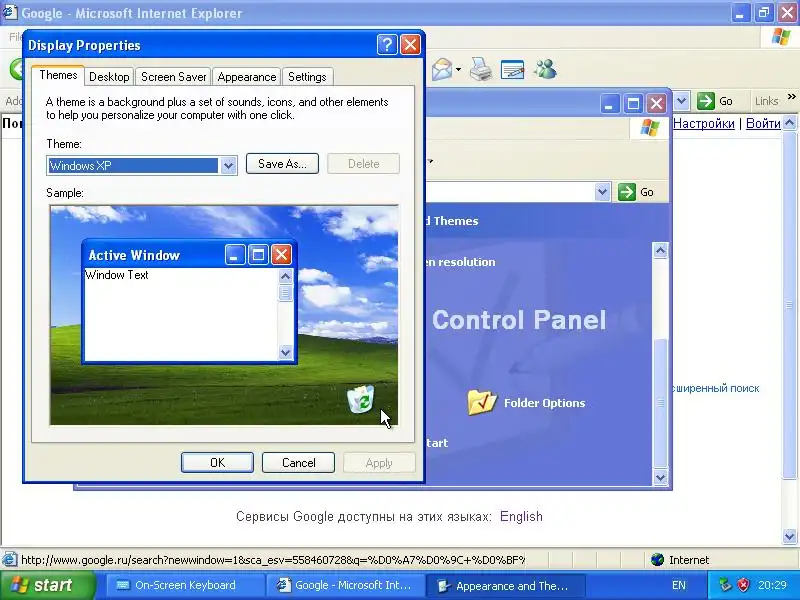Click Cancel in Display Properties

[x=298, y=462]
